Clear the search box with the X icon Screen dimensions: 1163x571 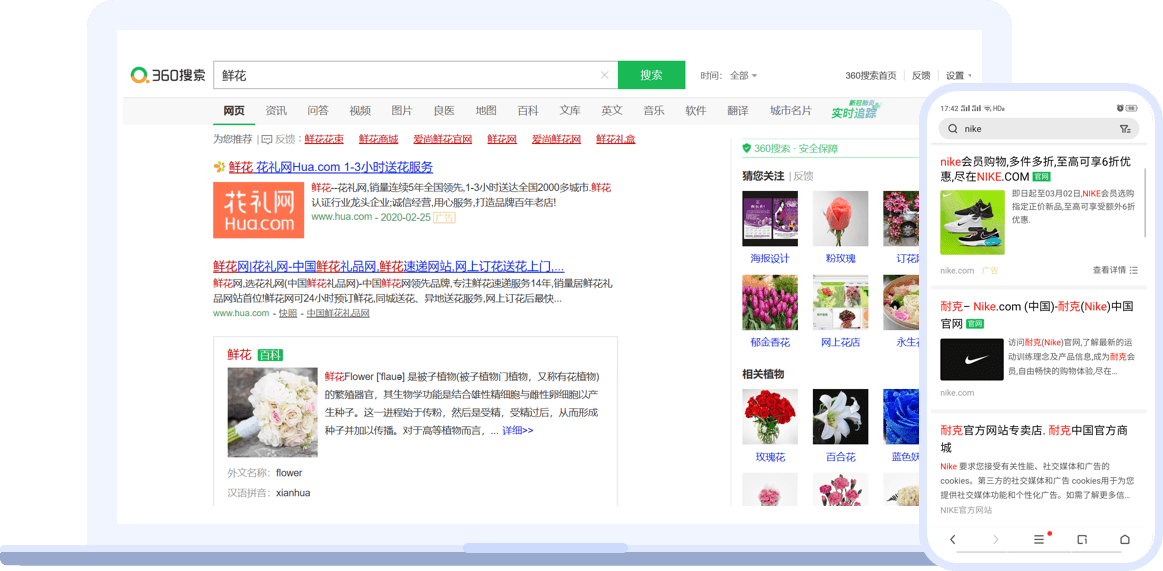click(x=604, y=75)
